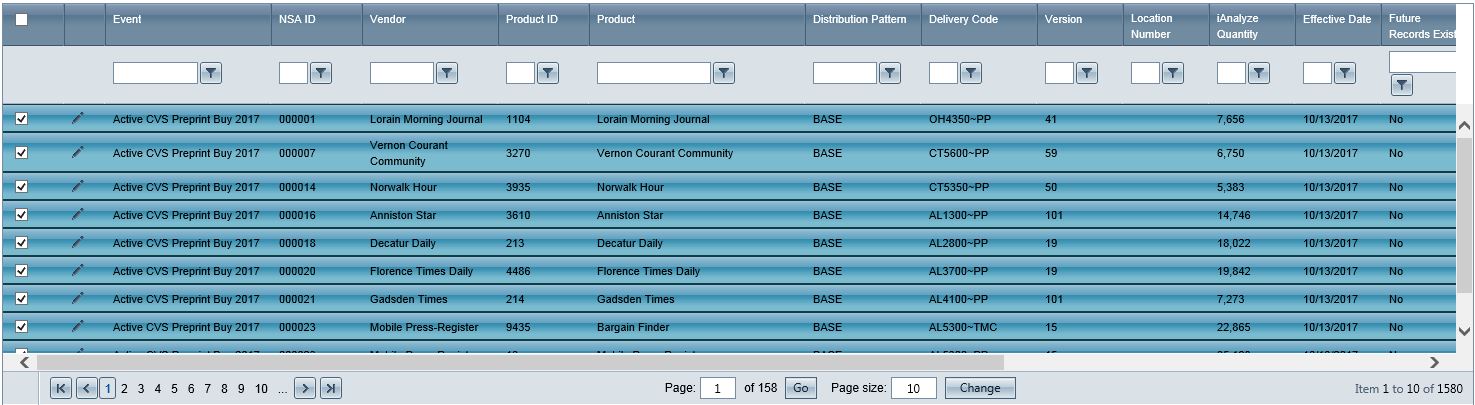The height and width of the screenshot is (405, 1475).
Task: Edit the Anniston Star row via the pencil icon
Action: pos(78,214)
